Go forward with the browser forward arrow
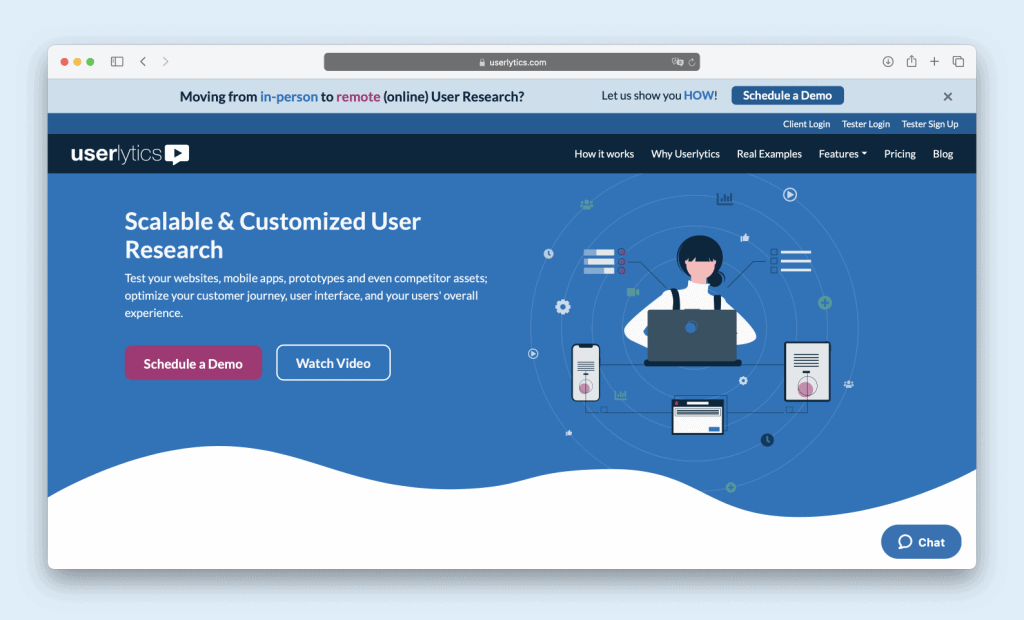Viewport: 1024px width, 620px height. coord(165,61)
